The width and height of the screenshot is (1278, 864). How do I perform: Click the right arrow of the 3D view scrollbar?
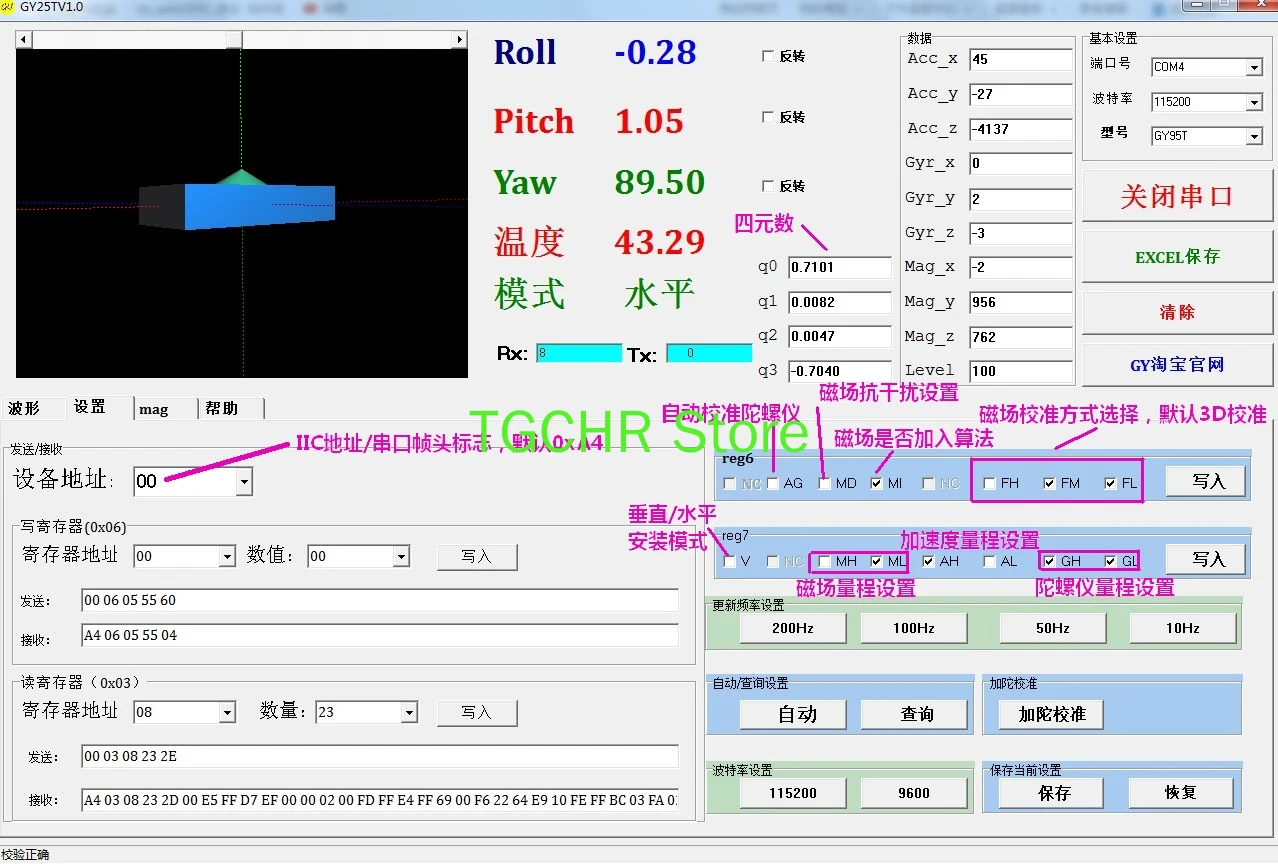click(459, 40)
